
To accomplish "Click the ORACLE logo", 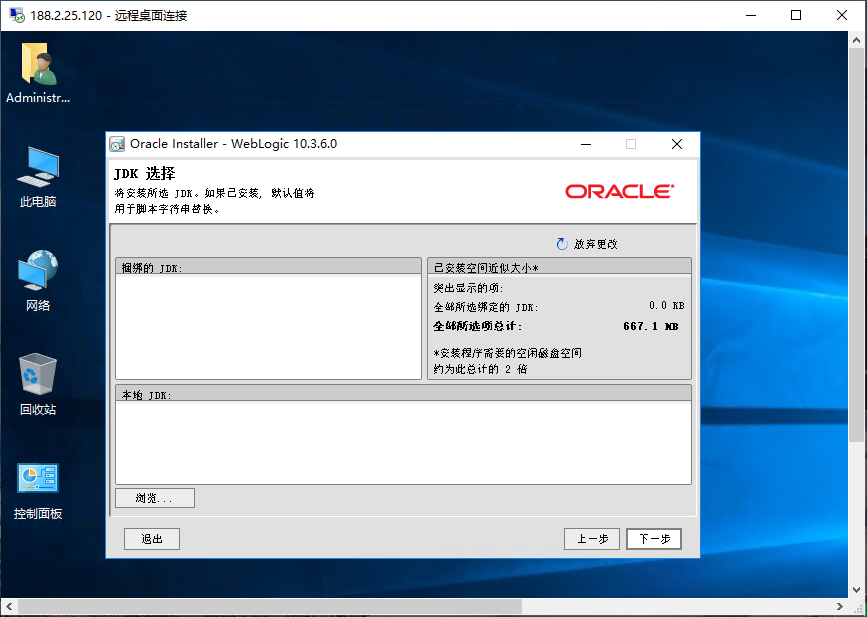I will click(x=619, y=191).
